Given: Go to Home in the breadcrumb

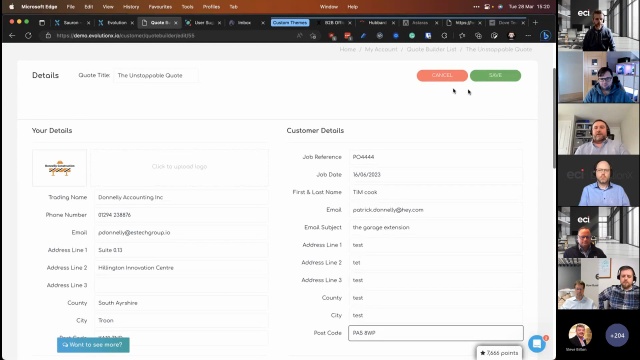Looking at the screenshot, I should pyautogui.click(x=348, y=49).
